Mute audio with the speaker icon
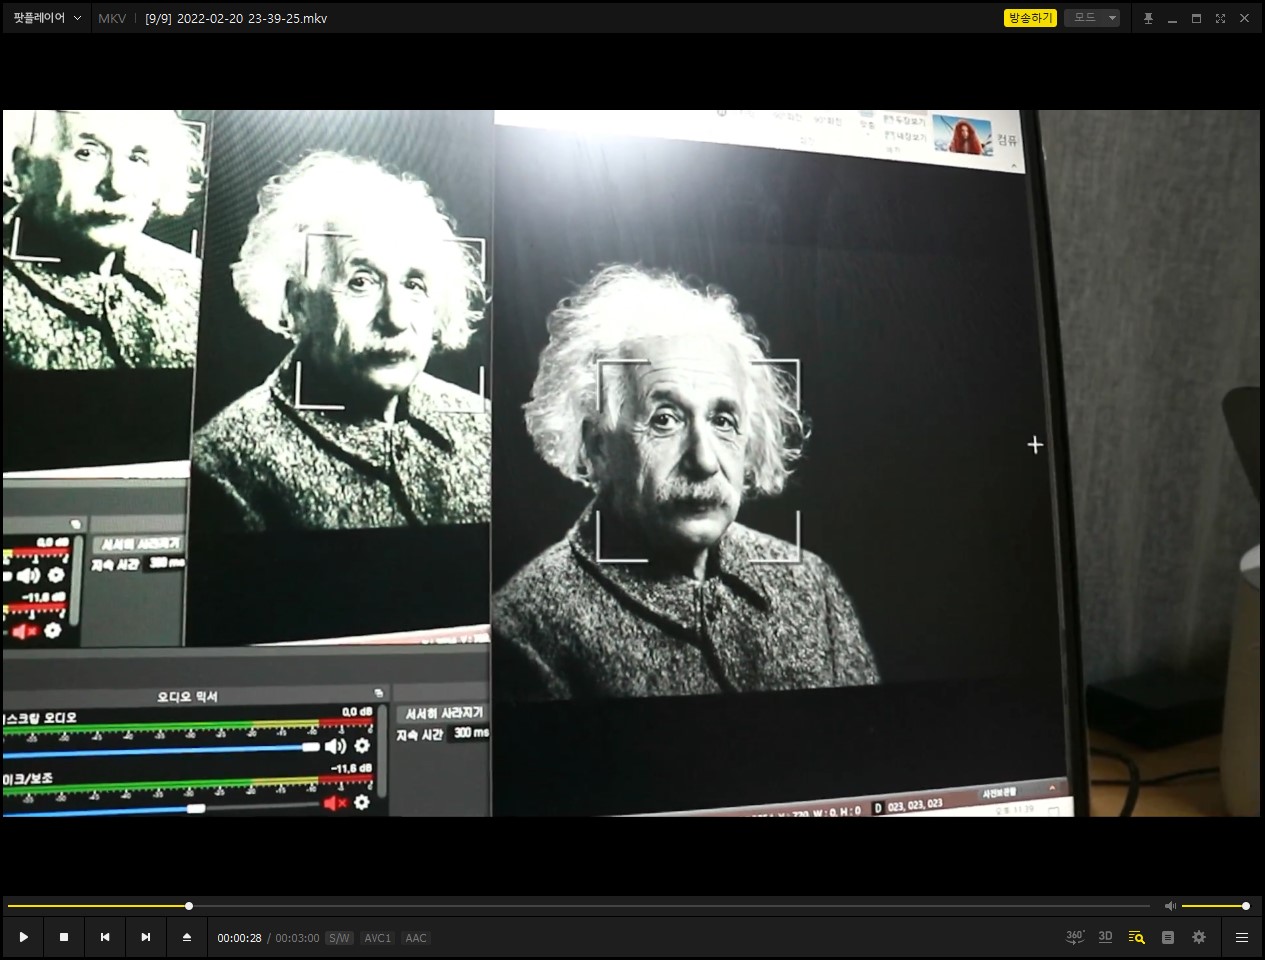This screenshot has height=960, width=1265. tap(1170, 906)
